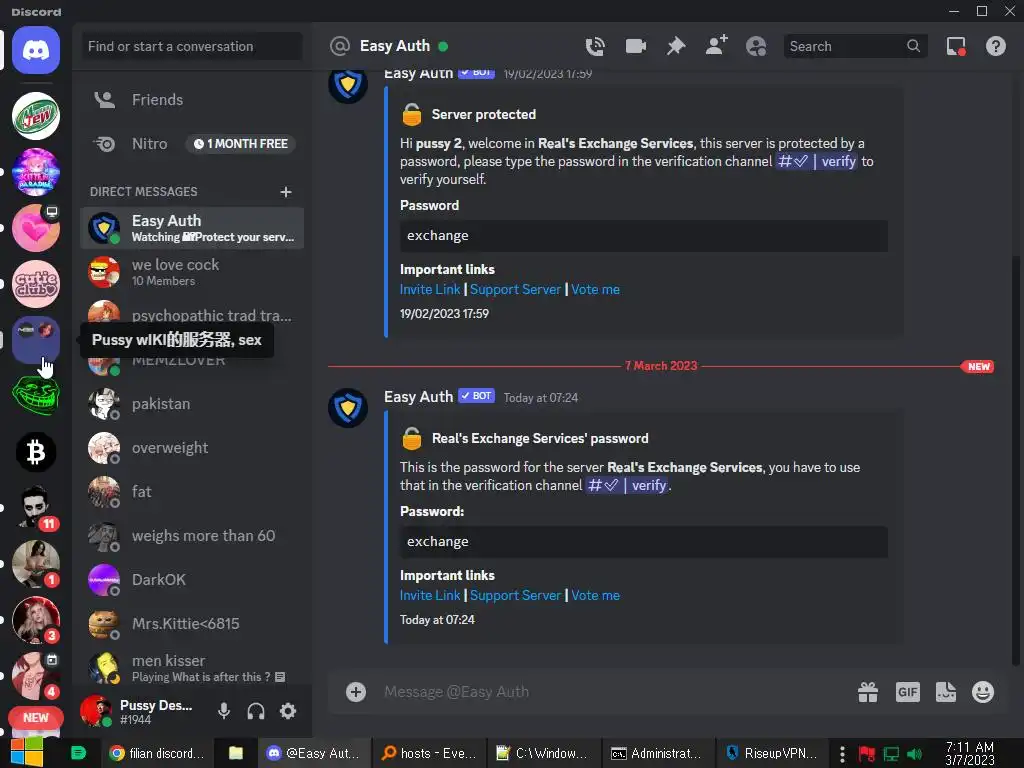Click the Easy Auth avatar in today's message

click(347, 408)
